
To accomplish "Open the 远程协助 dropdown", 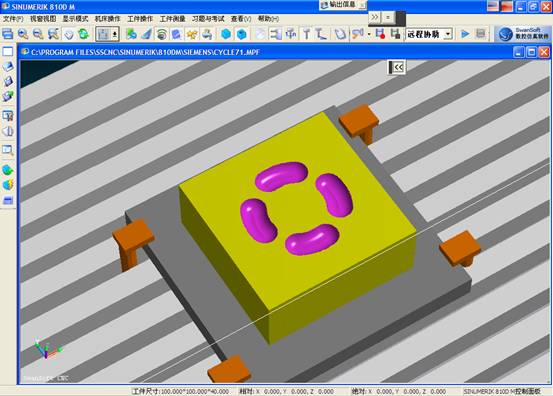I will point(429,34).
